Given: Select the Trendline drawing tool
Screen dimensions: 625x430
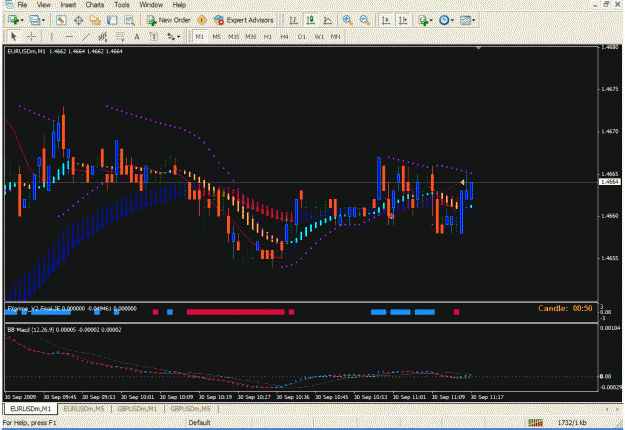Looking at the screenshot, I should [x=86, y=37].
